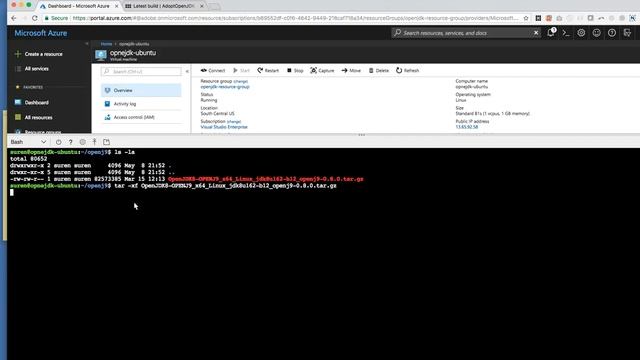Refresh the VM overview
This screenshot has width=640, height=360.
407,71
